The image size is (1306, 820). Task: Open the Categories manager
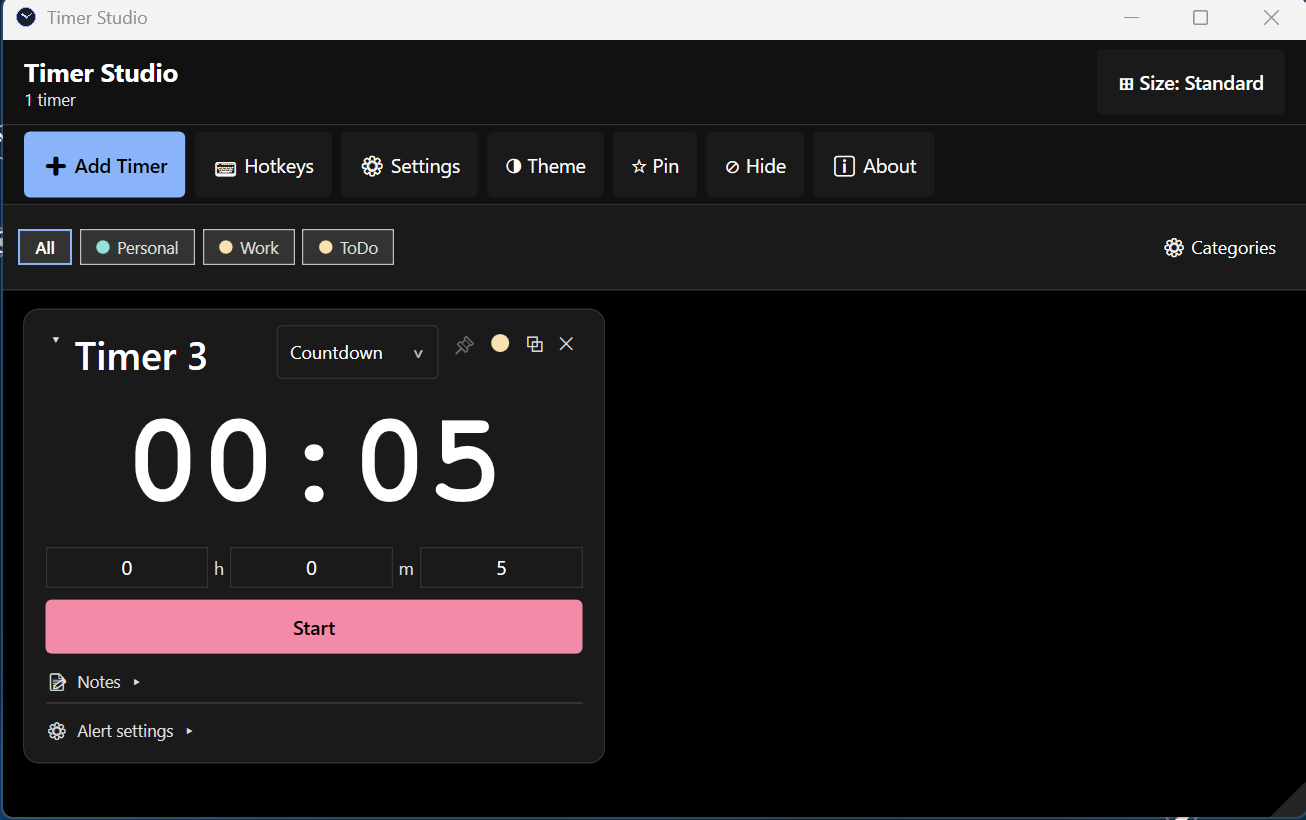pos(1220,247)
